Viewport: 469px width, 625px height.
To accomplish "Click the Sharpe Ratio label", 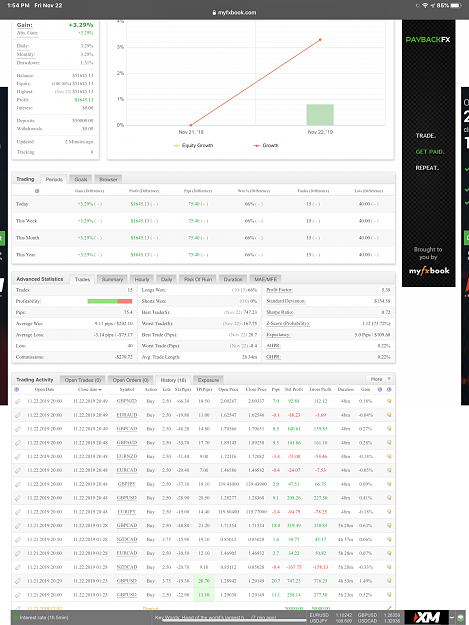I will tap(279, 312).
